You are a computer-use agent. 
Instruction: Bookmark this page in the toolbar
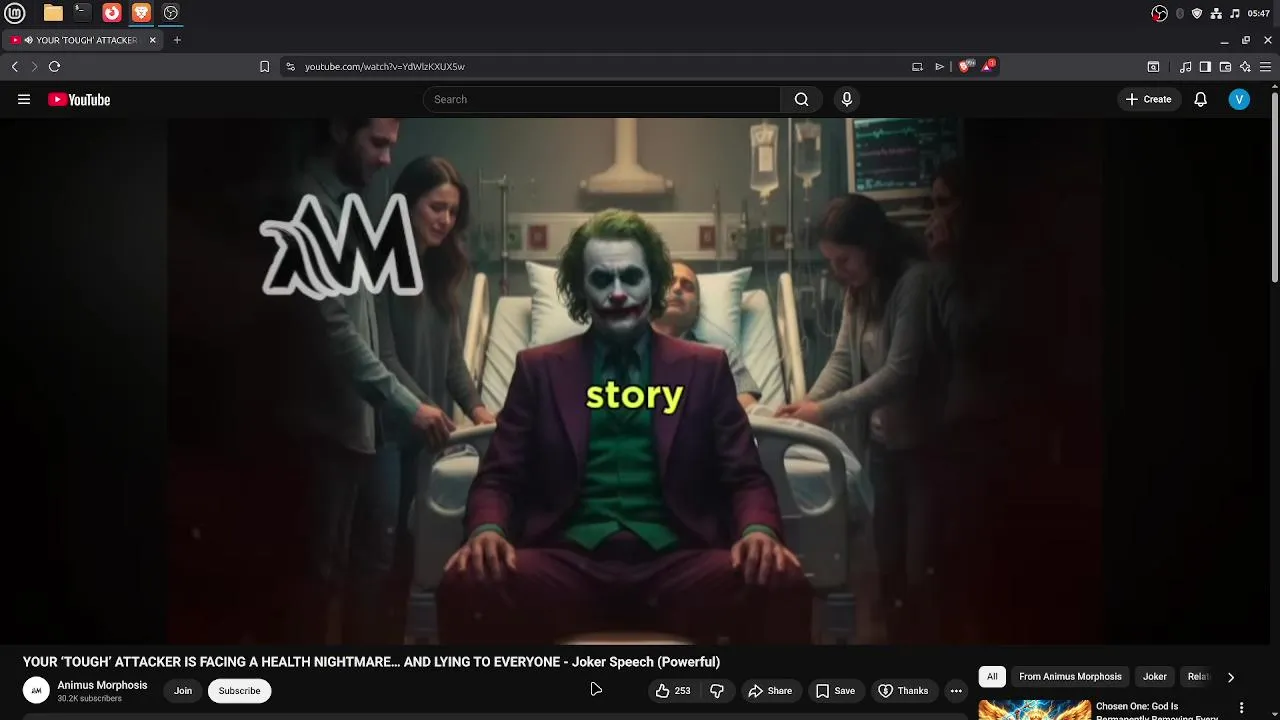[x=264, y=66]
